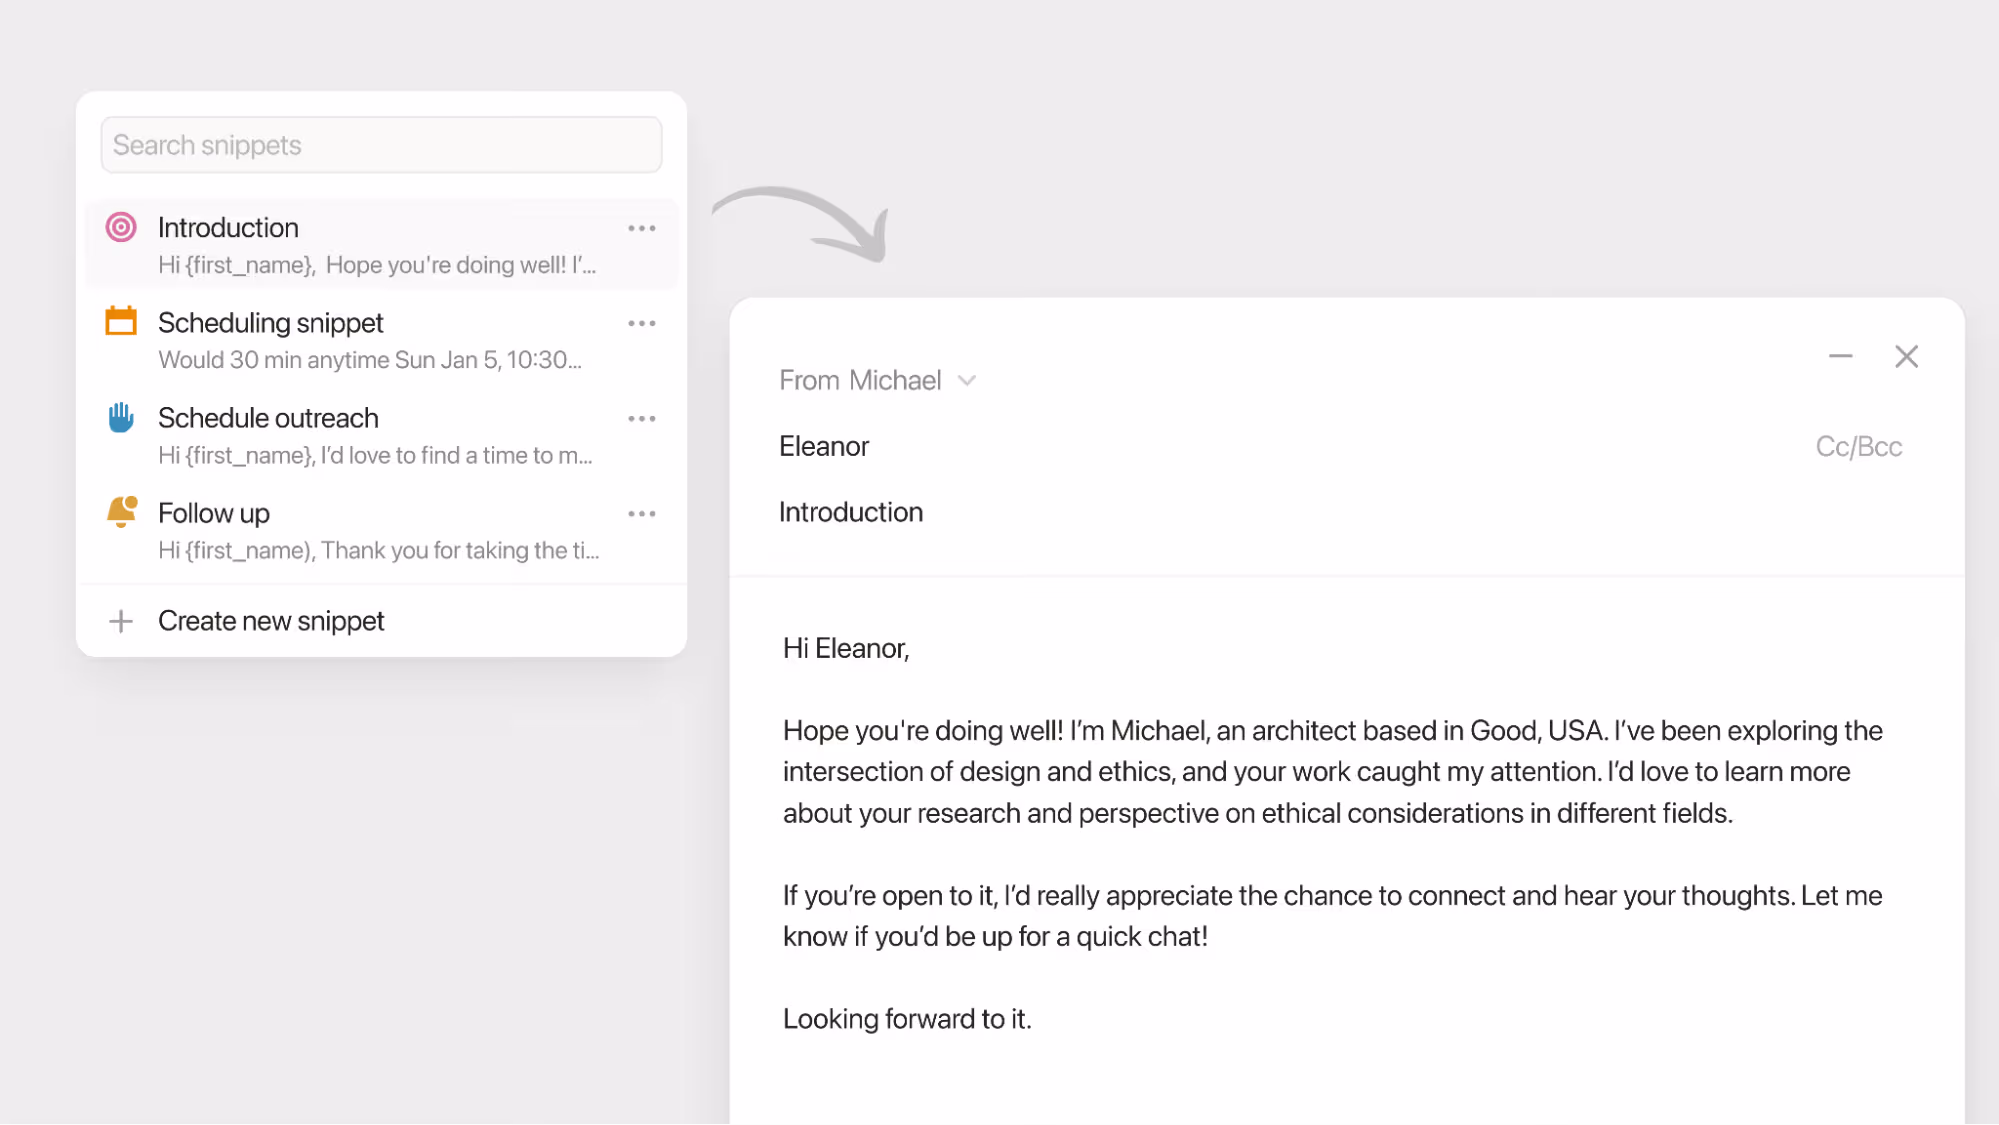Click the Search snippets field
This screenshot has height=1125, width=1999.
click(381, 144)
